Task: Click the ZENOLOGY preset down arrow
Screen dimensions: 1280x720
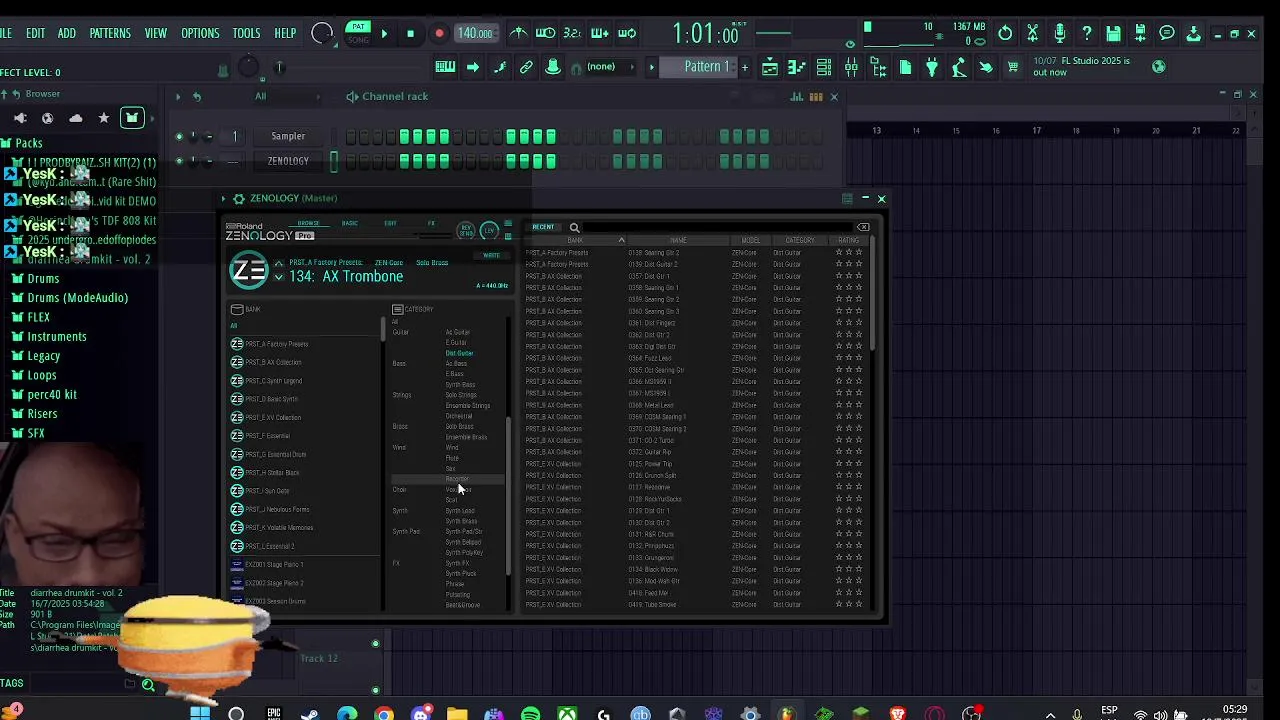Action: pyautogui.click(x=279, y=278)
